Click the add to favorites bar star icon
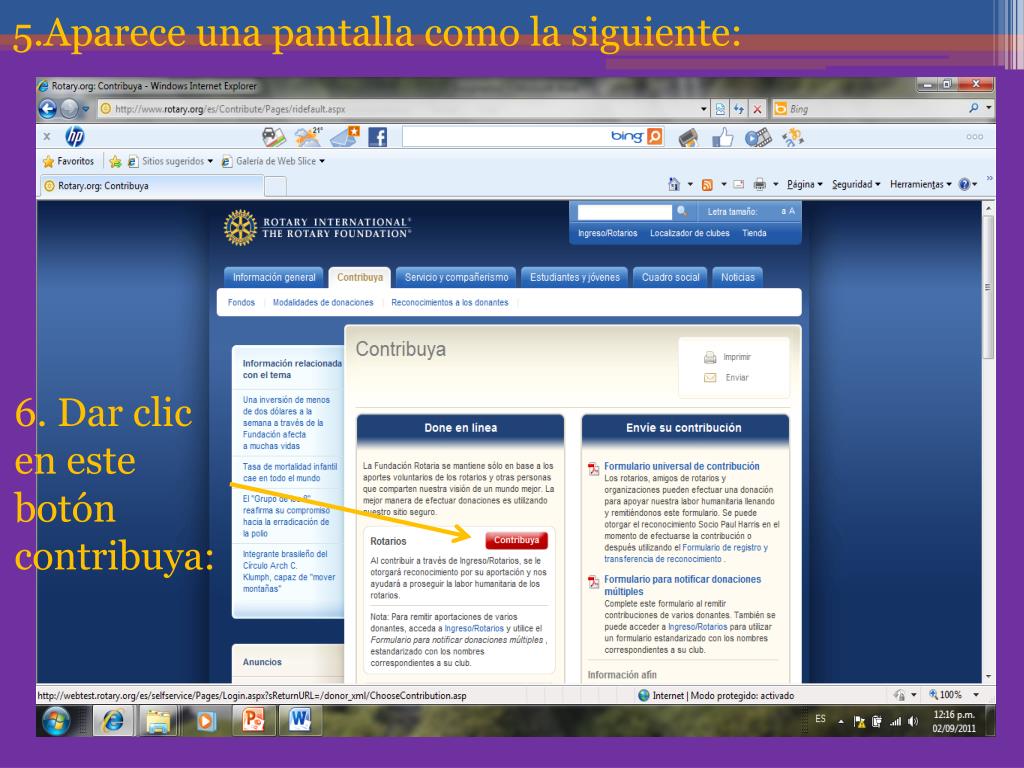This screenshot has width=1024, height=768. pos(116,161)
